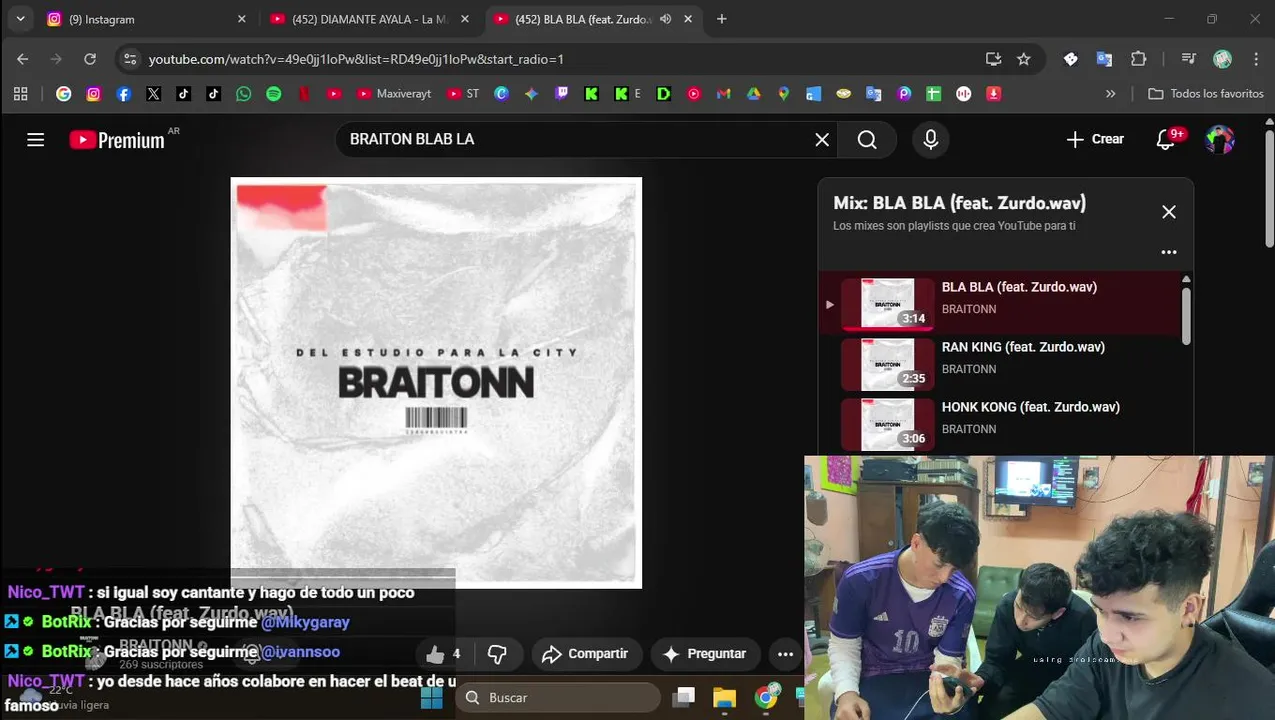The image size is (1275, 720).
Task: Open Todos los favoritos folder
Action: 1206,94
